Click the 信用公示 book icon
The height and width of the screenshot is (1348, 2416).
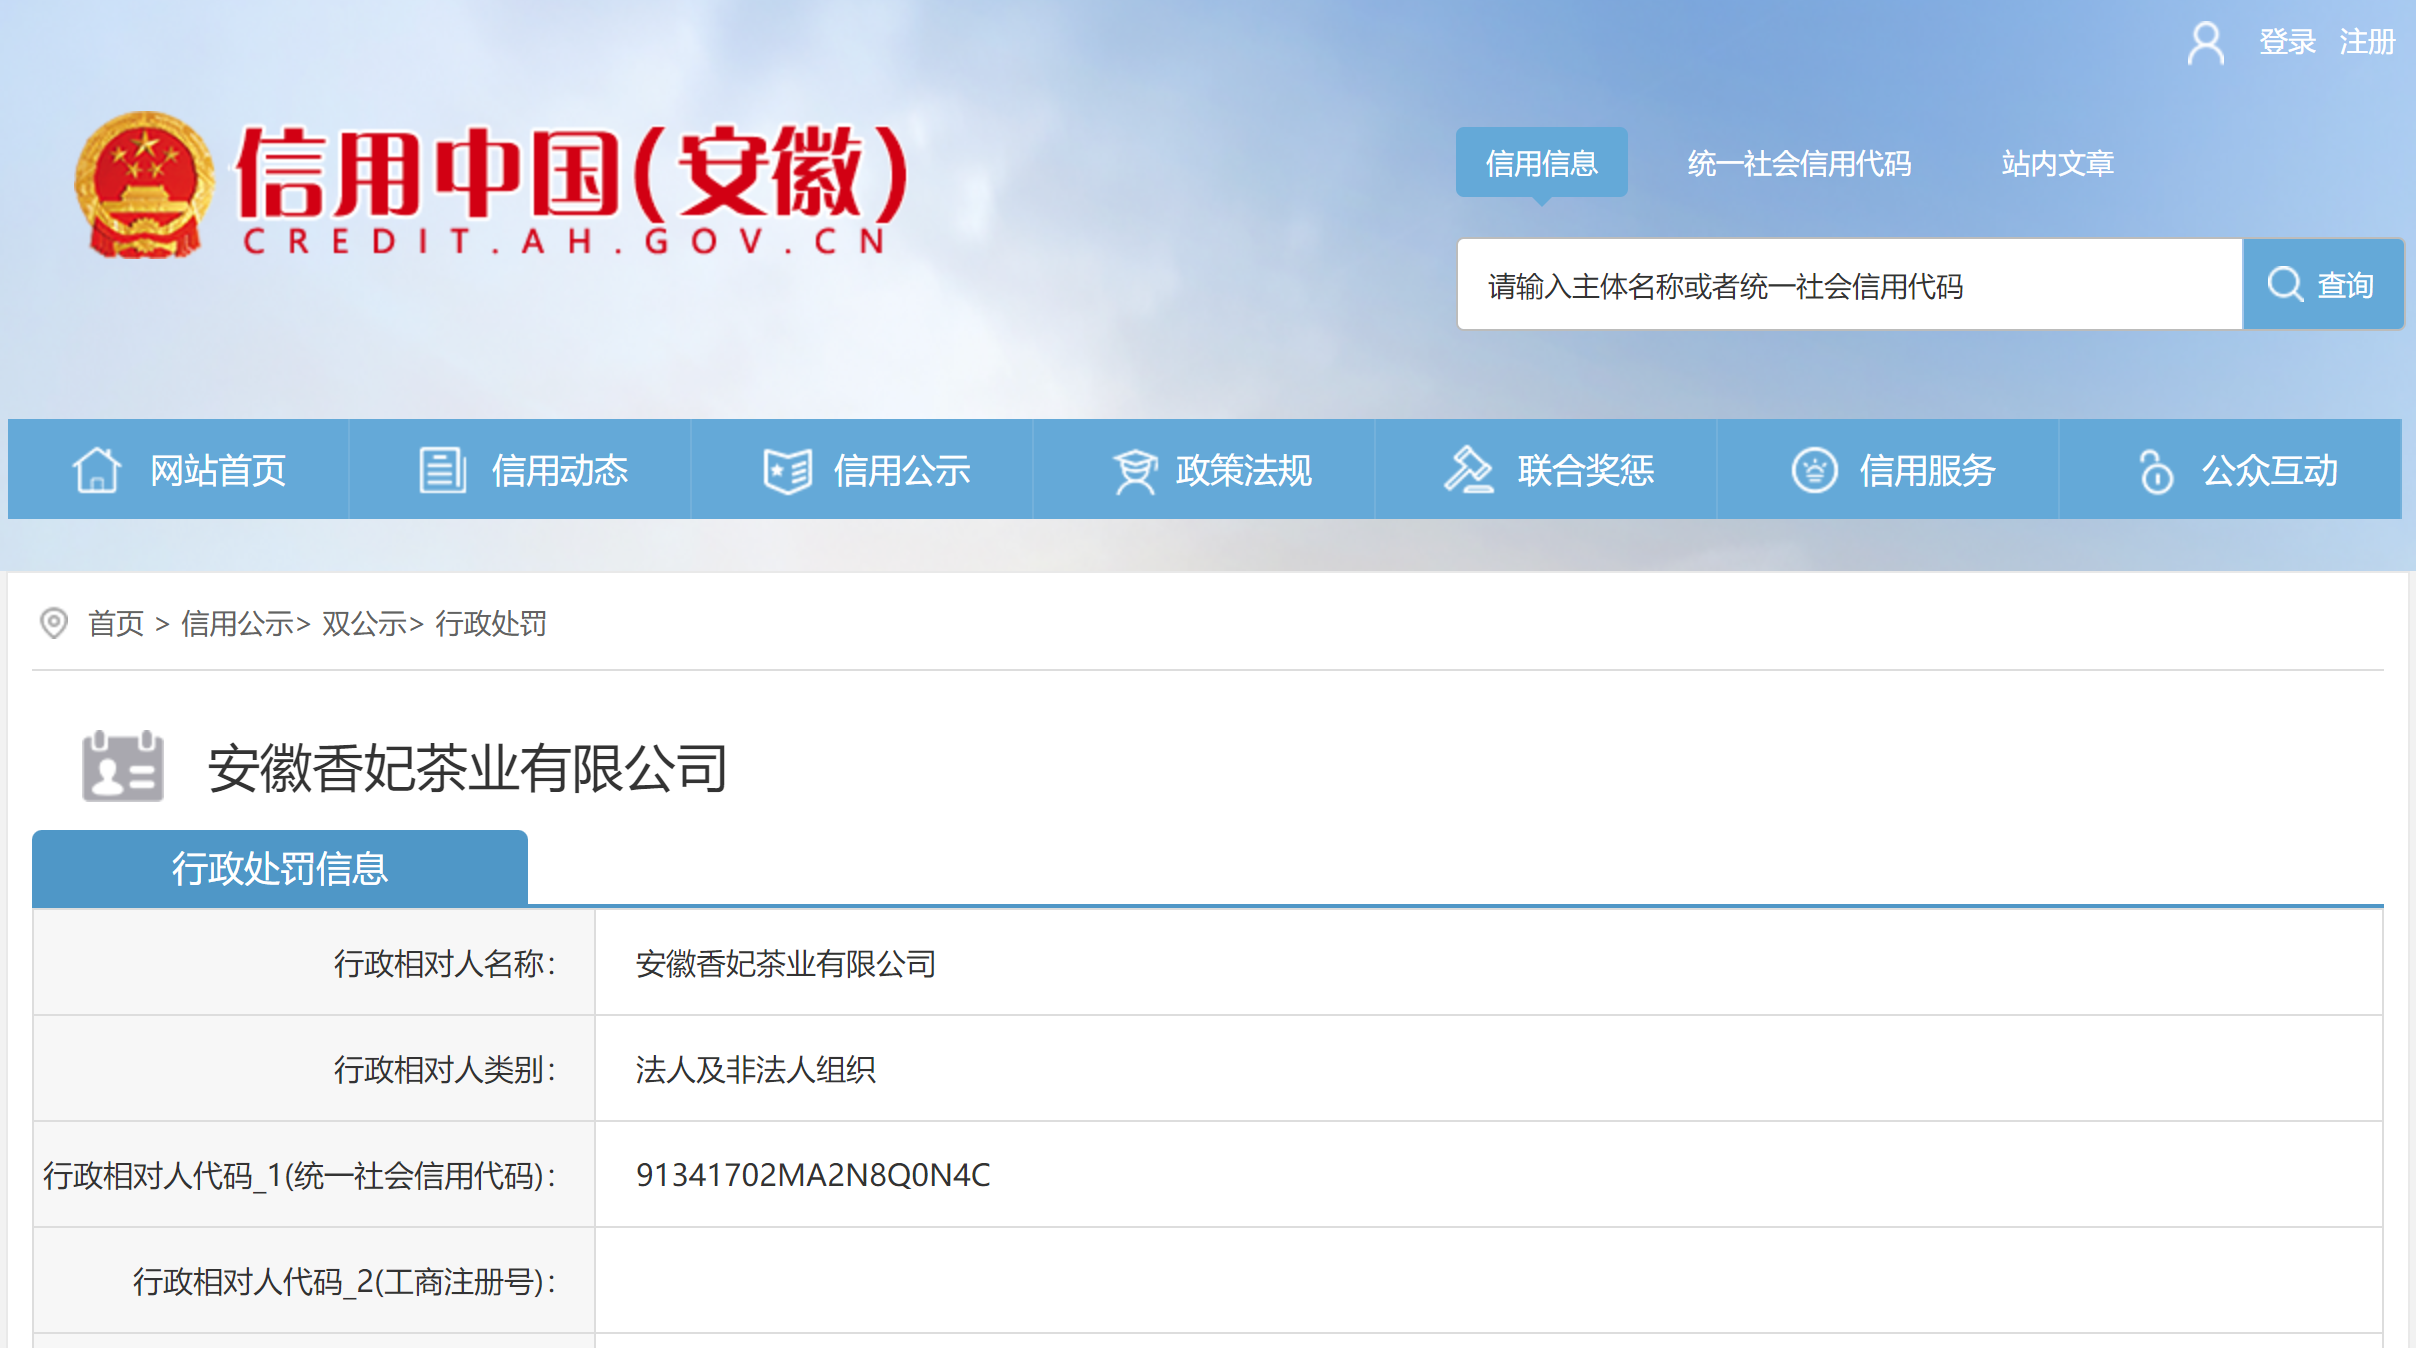[787, 470]
